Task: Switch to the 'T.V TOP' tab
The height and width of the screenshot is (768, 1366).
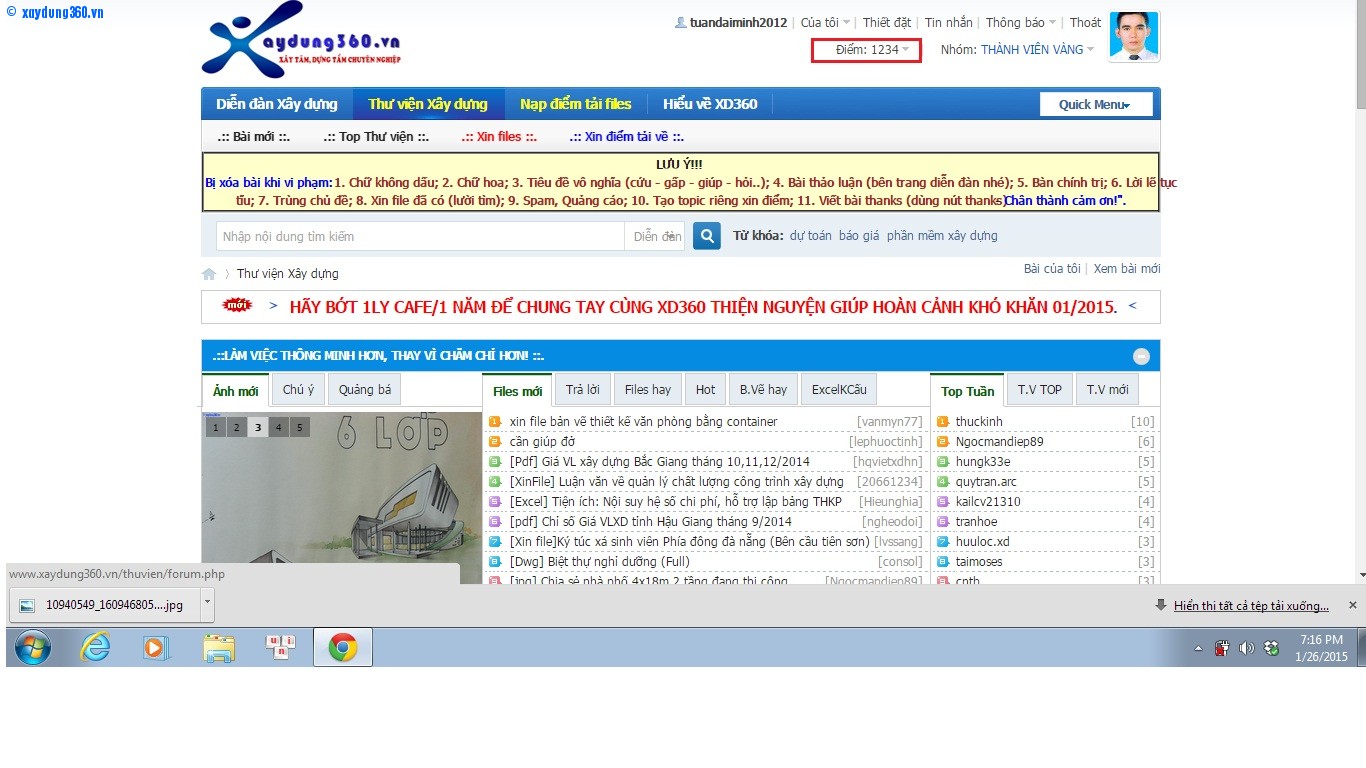Action: click(x=1040, y=390)
